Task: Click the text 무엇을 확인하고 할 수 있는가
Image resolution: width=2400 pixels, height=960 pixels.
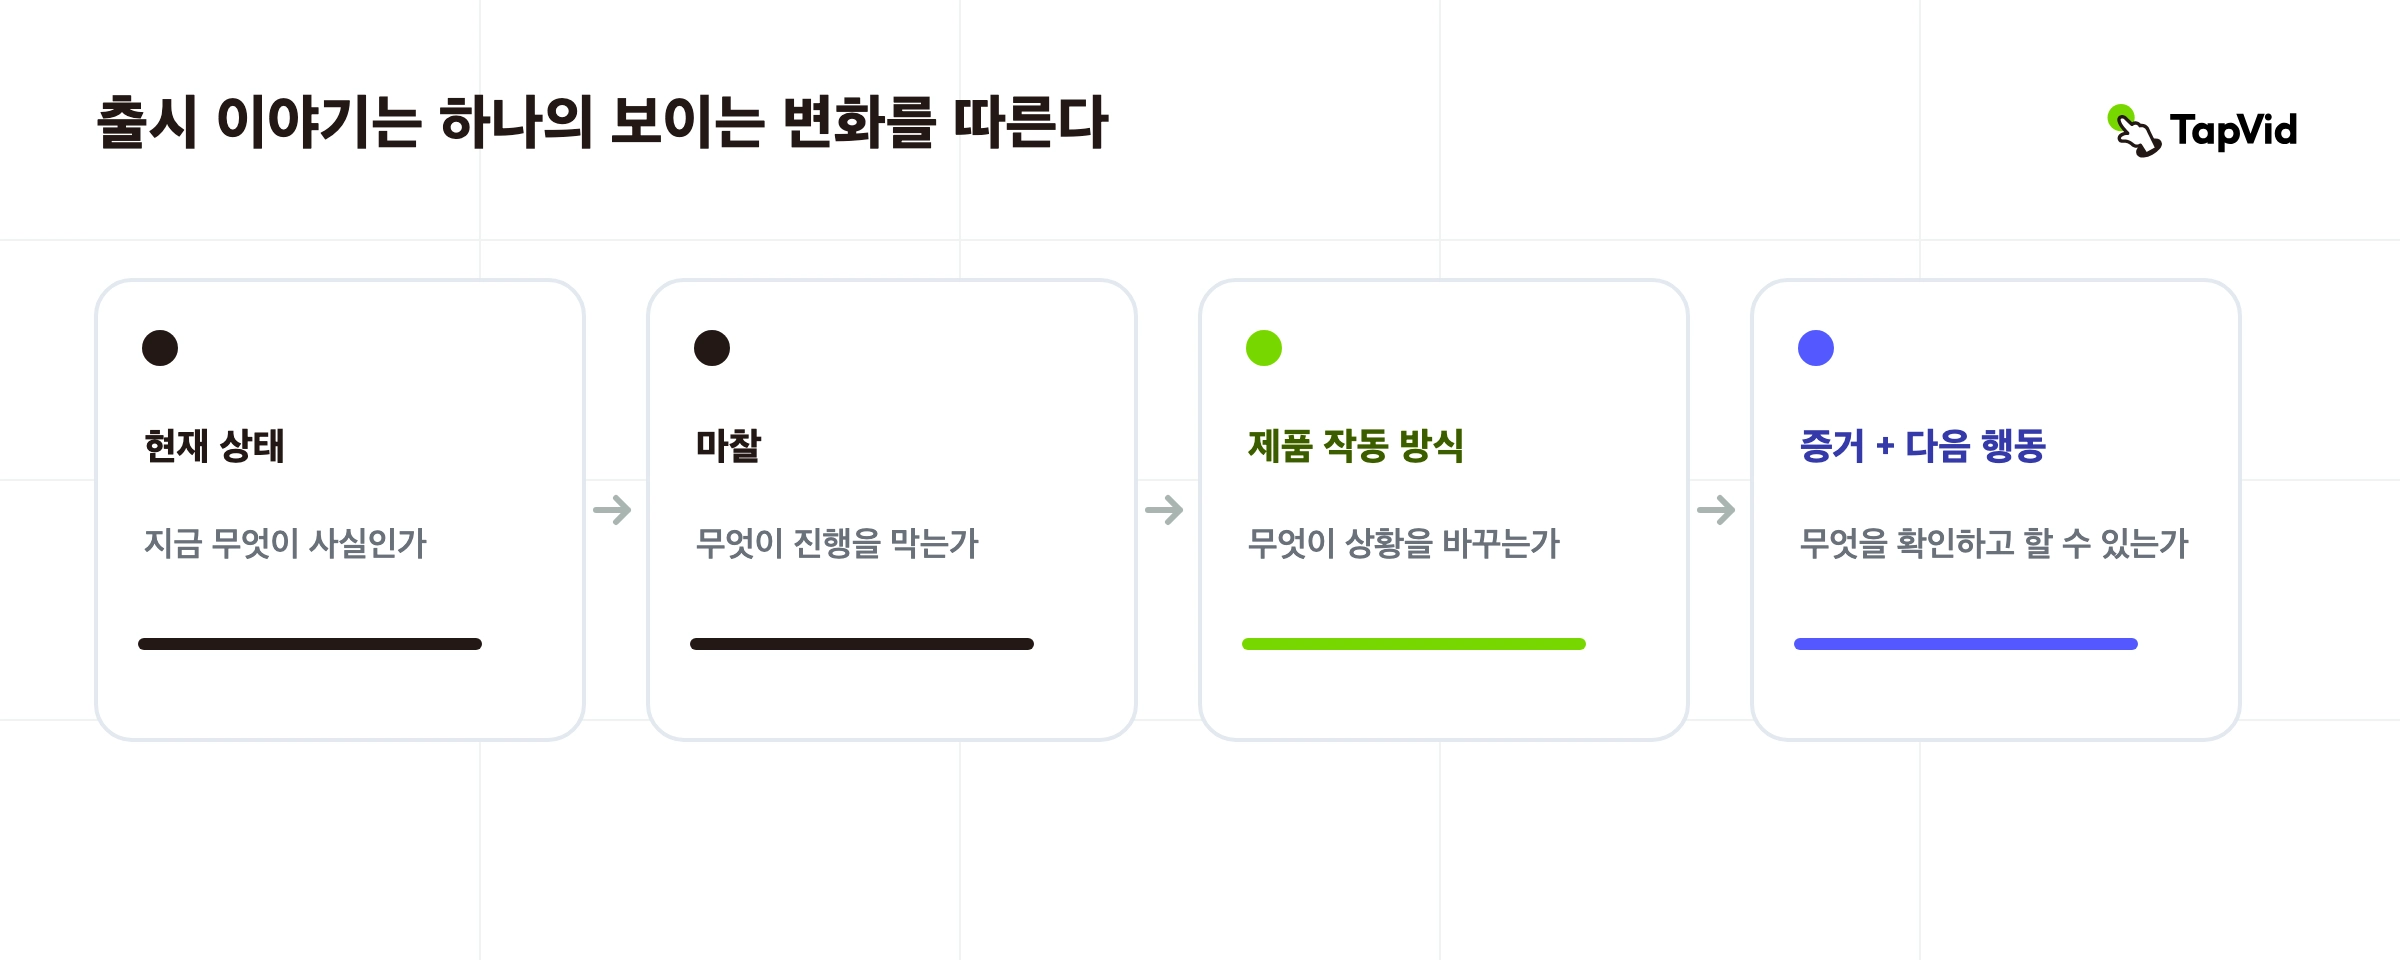Action: (x=1994, y=543)
